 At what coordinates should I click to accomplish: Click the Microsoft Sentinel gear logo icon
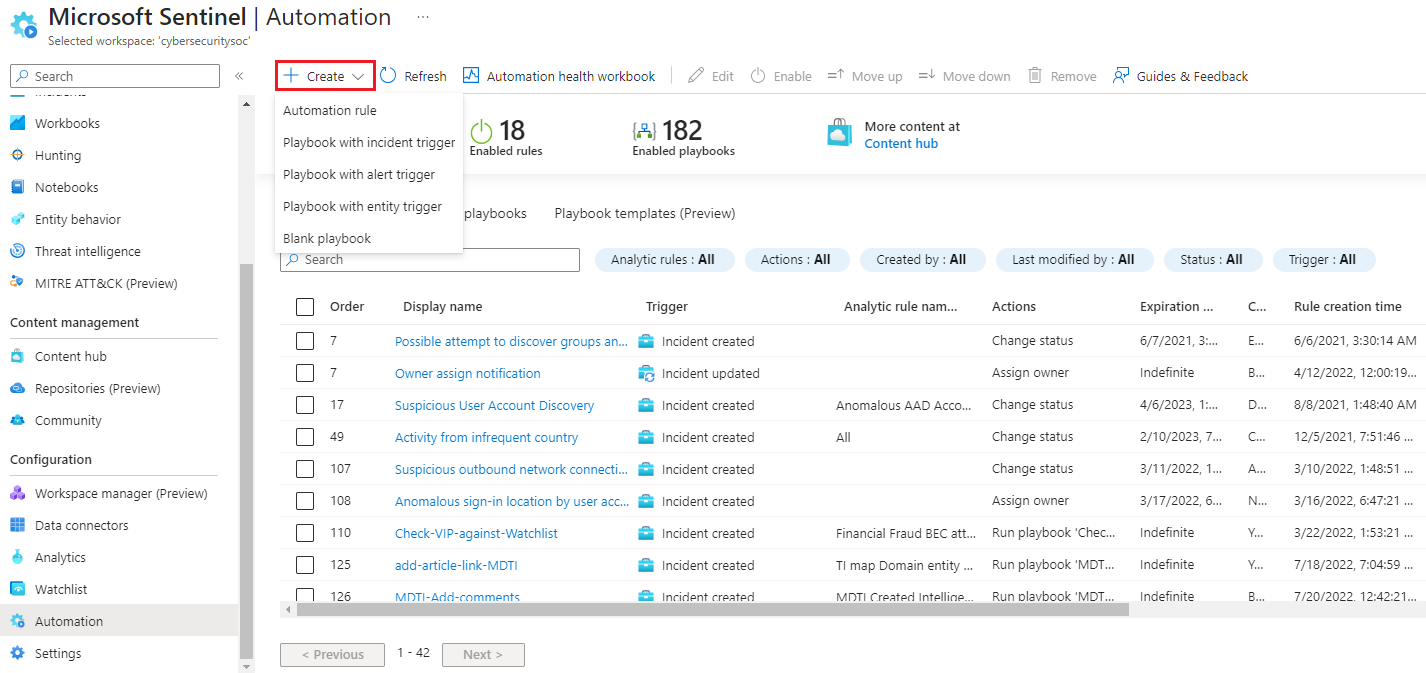[24, 26]
